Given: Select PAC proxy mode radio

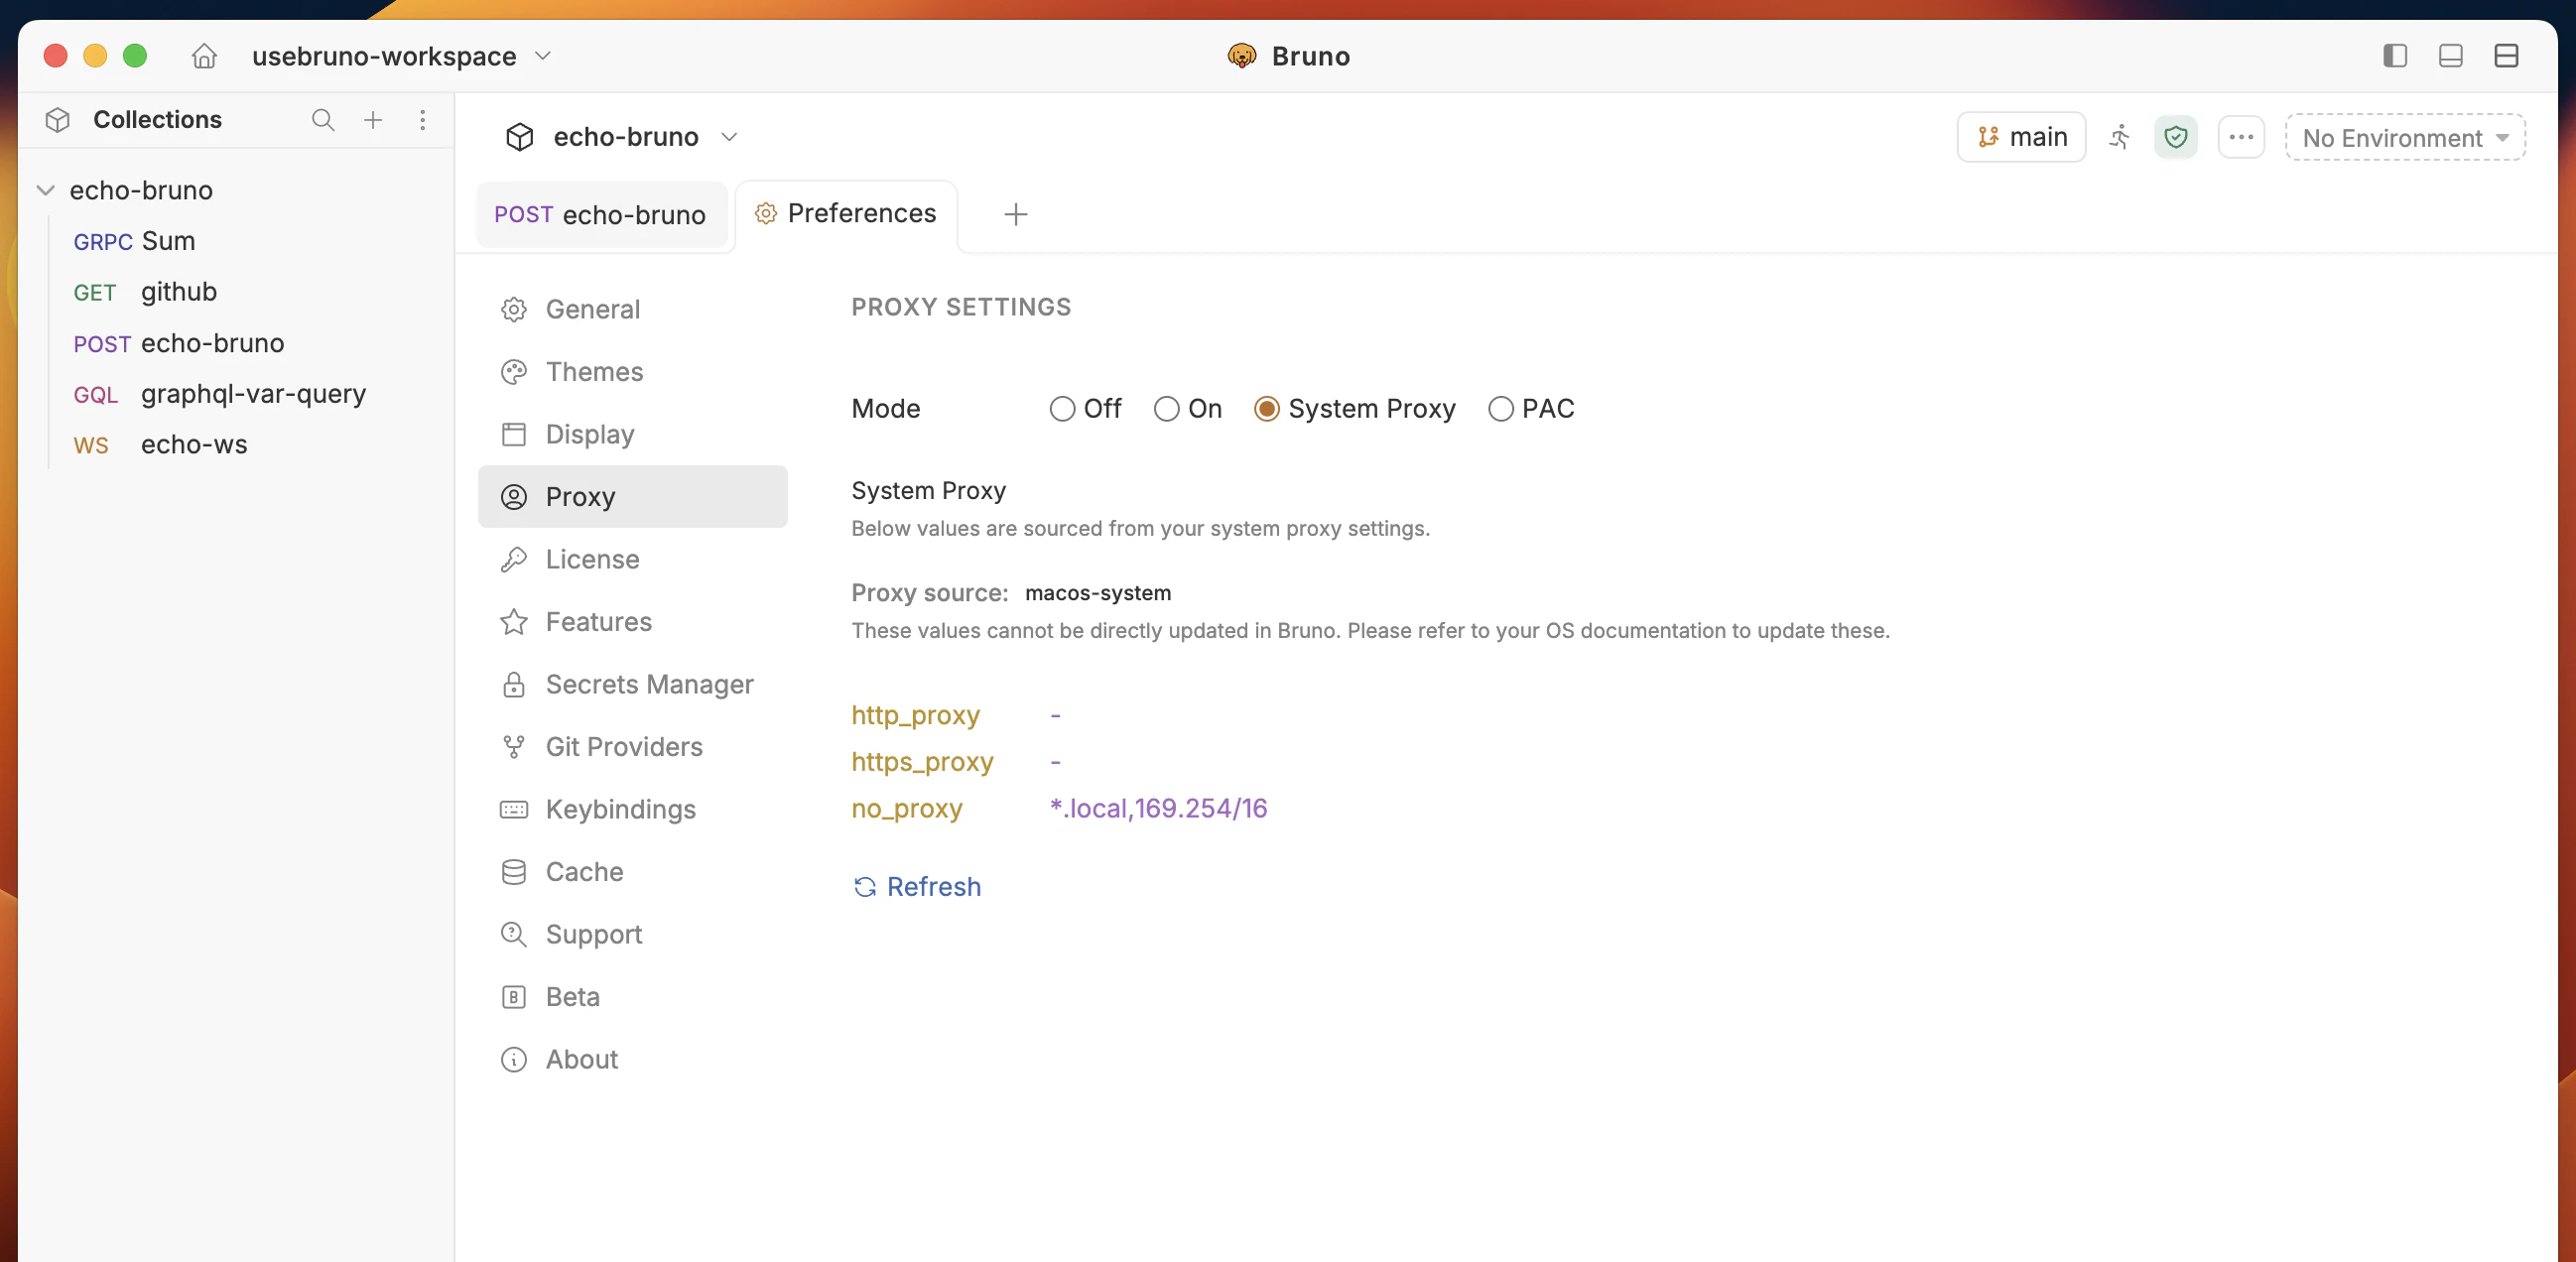Looking at the screenshot, I should (x=1500, y=409).
